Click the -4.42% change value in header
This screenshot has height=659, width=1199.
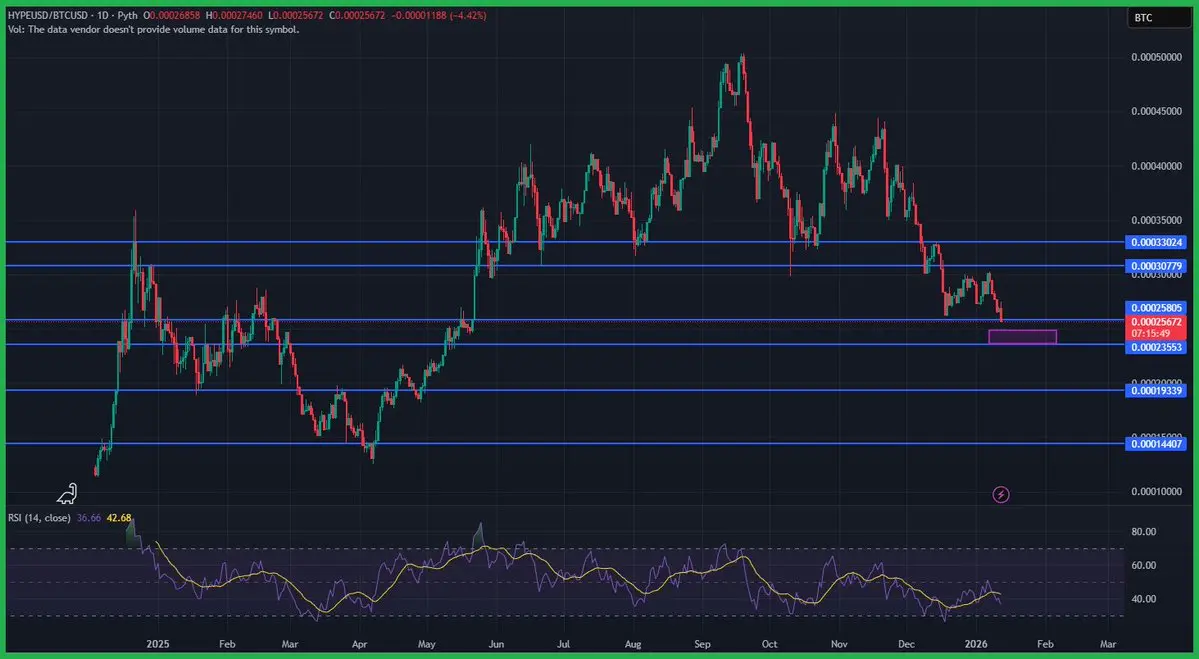[468, 15]
